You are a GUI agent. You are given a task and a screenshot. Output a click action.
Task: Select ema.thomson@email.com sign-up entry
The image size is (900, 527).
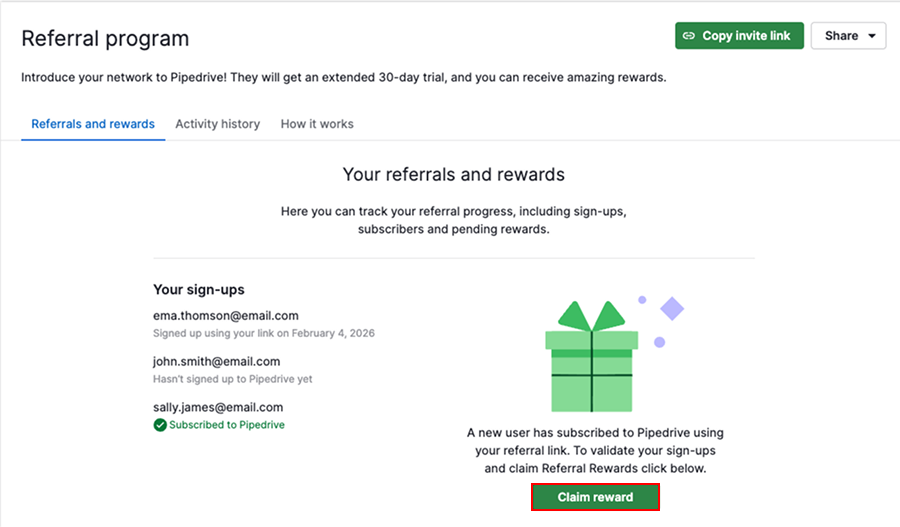pos(226,316)
